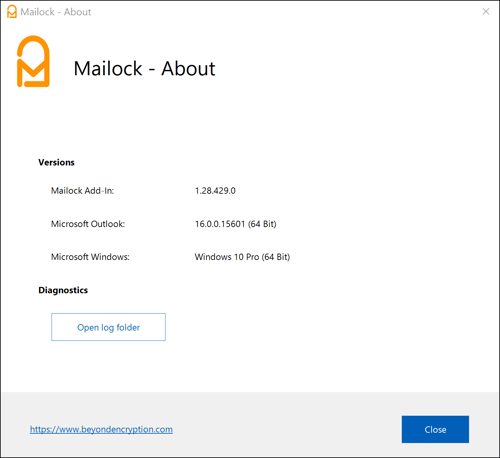Click the blue Close button

point(435,429)
